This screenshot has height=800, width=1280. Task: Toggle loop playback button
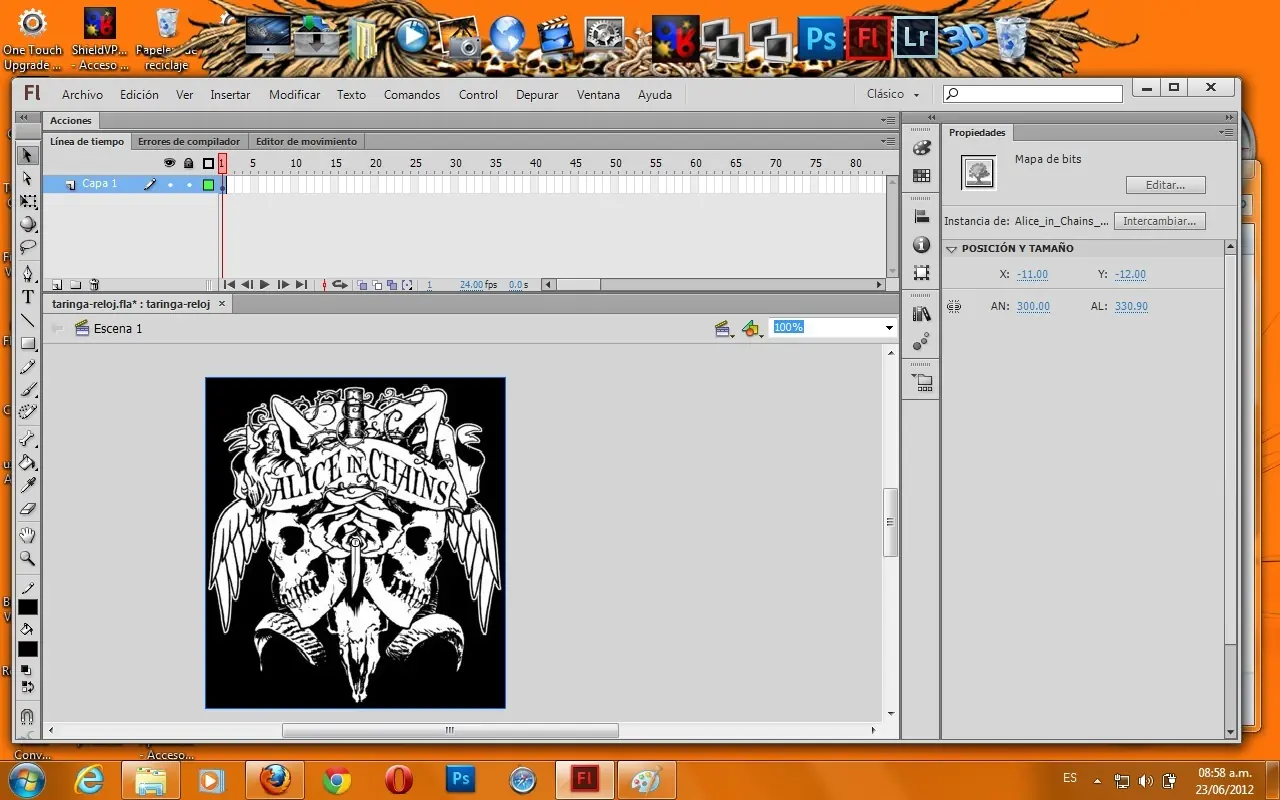[x=340, y=285]
